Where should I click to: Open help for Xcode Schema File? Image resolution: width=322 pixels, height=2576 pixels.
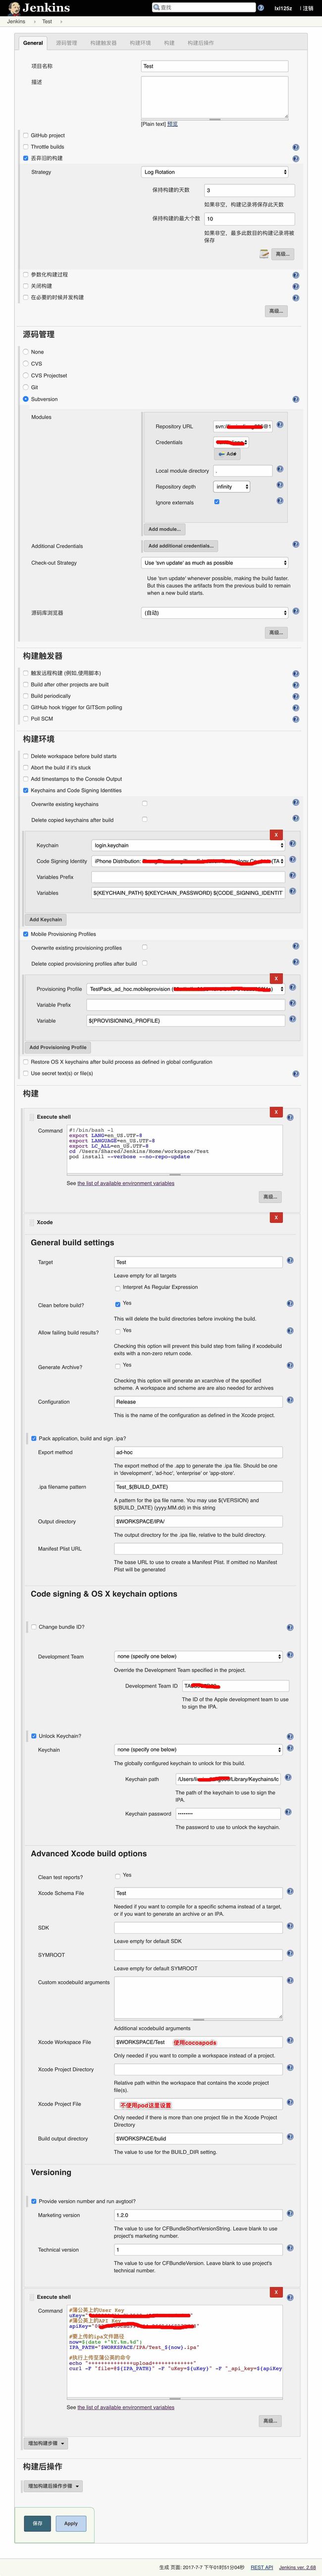click(x=290, y=1892)
